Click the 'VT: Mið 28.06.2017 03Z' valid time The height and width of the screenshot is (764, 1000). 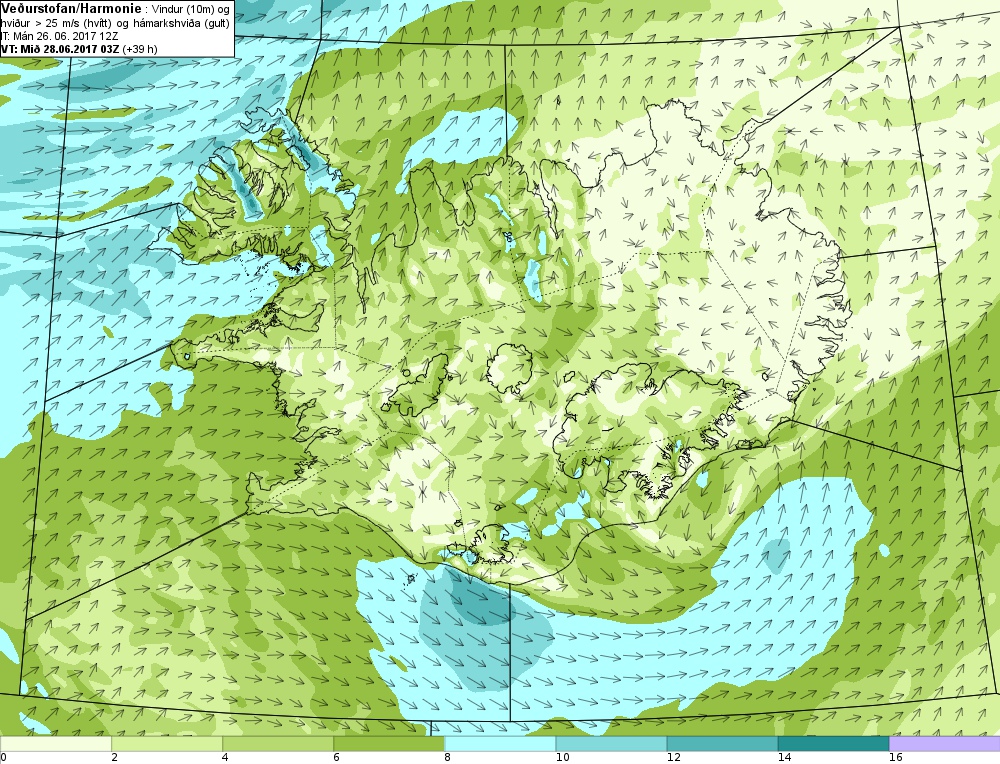pos(60,49)
